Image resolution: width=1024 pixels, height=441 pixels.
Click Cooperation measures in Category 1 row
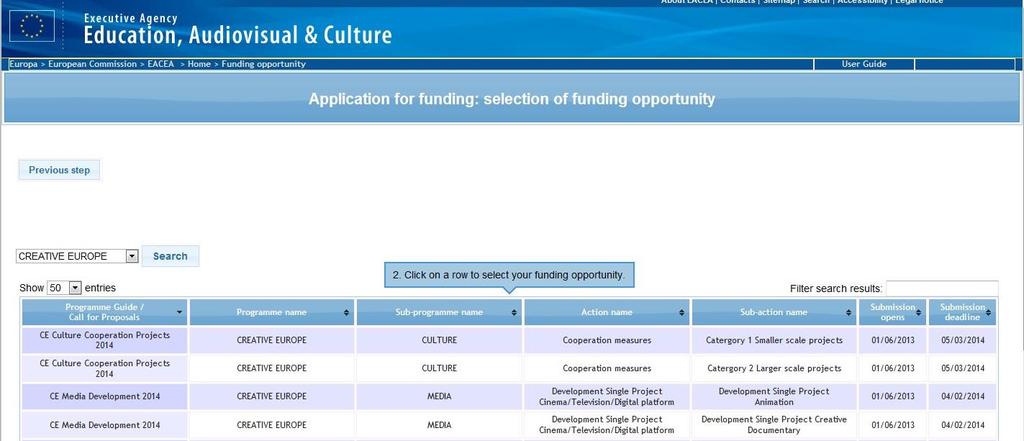pos(607,340)
